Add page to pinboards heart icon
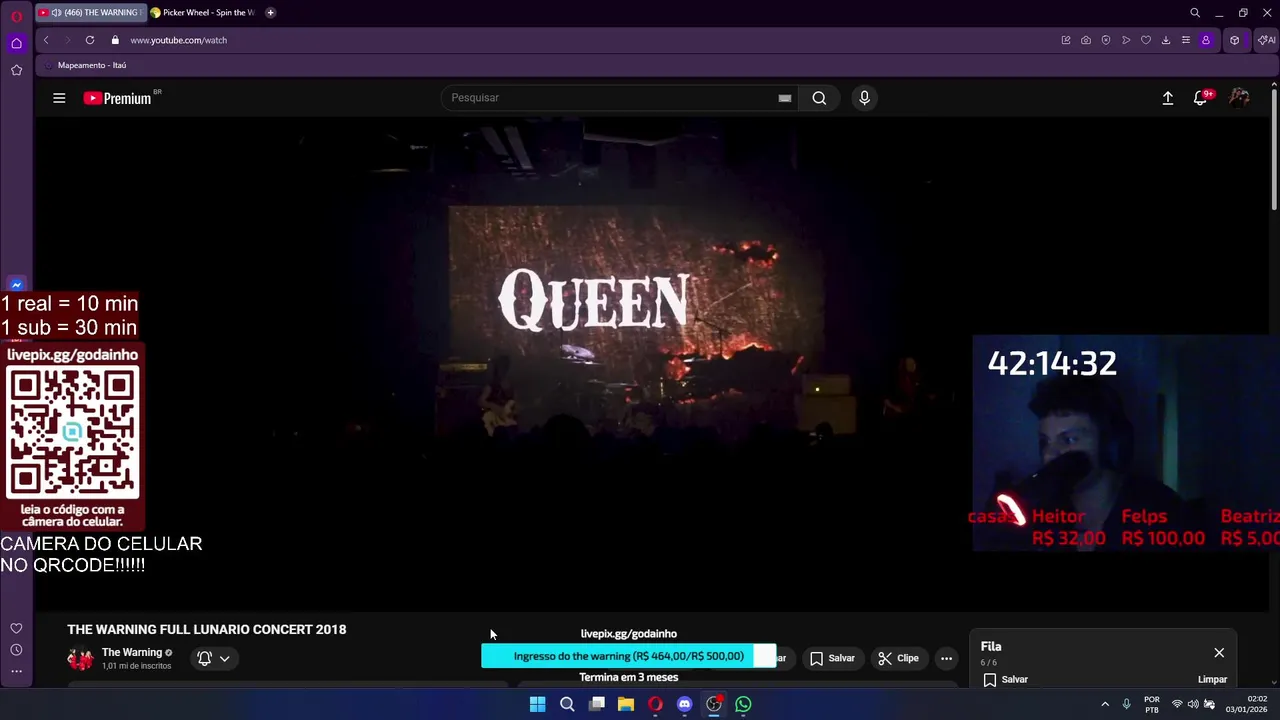The width and height of the screenshot is (1280, 720). coord(1146,40)
